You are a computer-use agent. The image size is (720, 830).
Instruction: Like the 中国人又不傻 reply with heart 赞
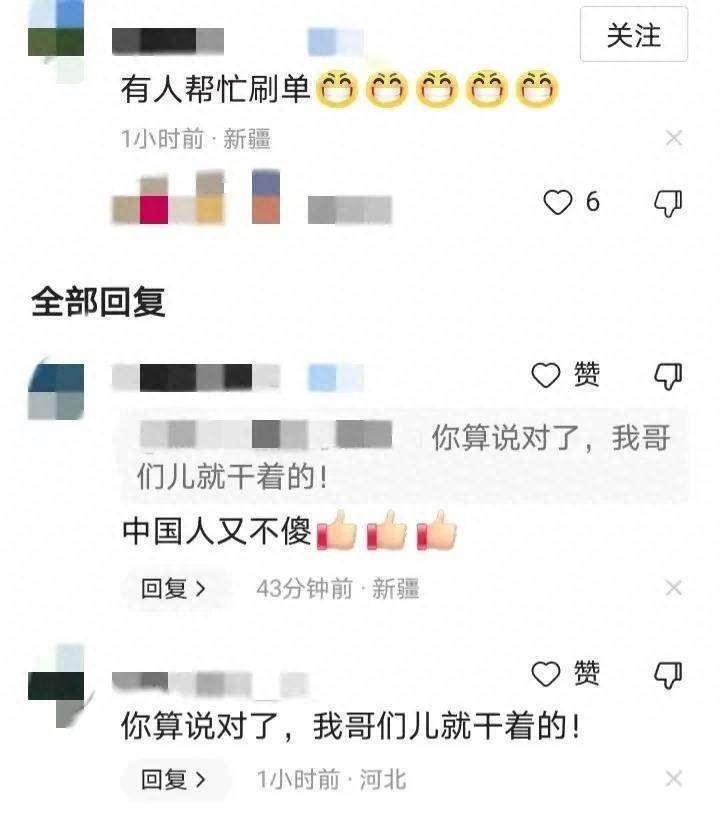pos(565,375)
